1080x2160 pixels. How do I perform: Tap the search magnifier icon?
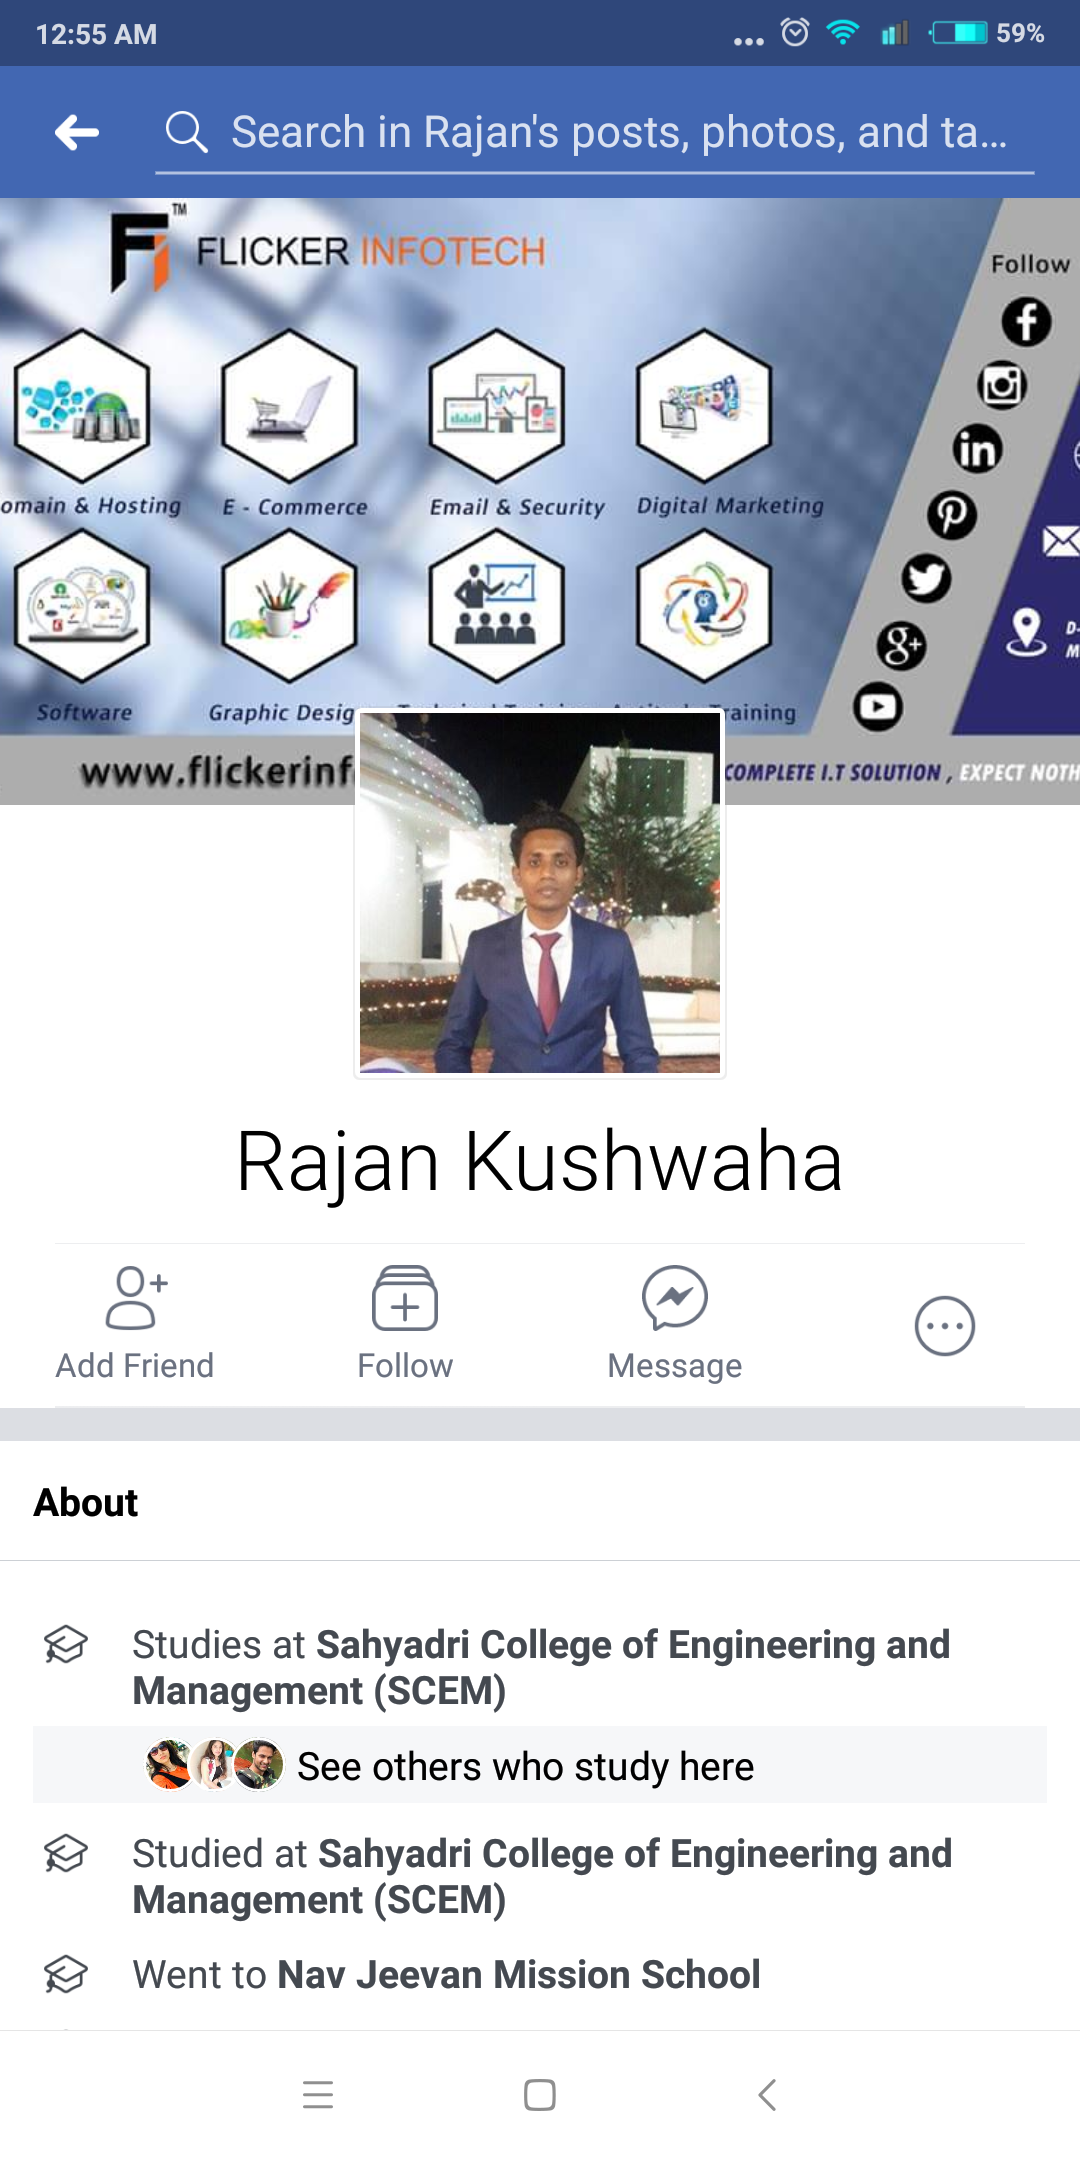coord(186,132)
